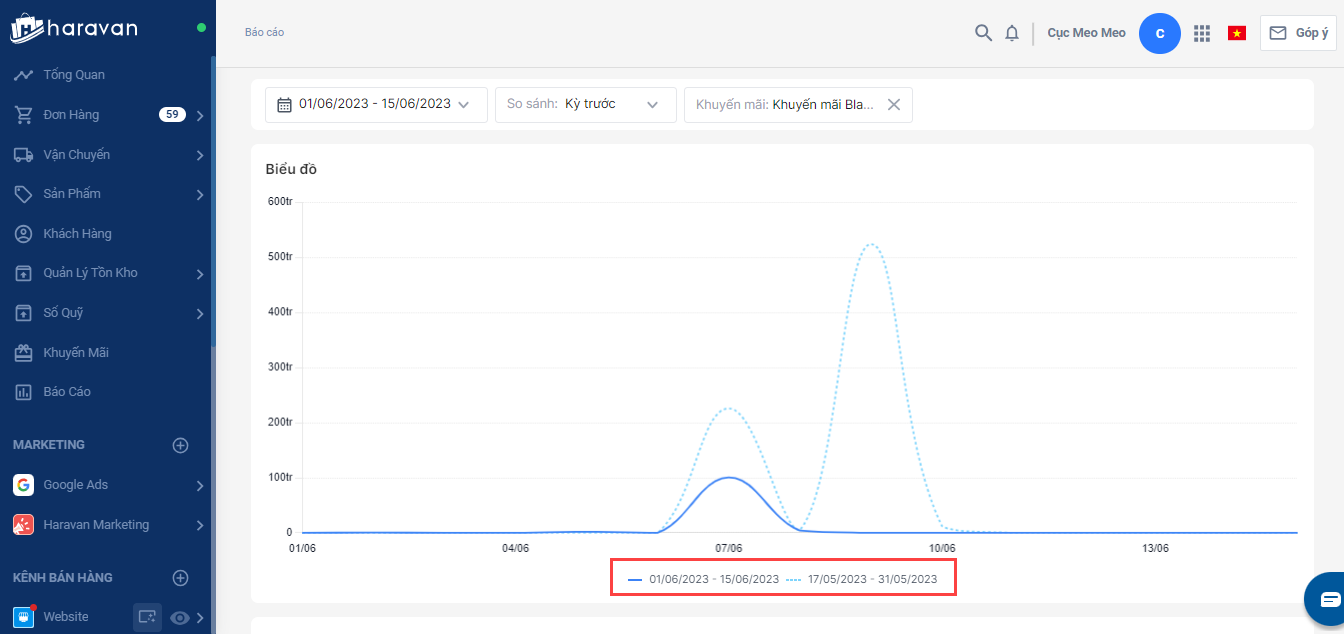
Task: Click the Báo cáo breadcrumb link
Action: point(265,33)
